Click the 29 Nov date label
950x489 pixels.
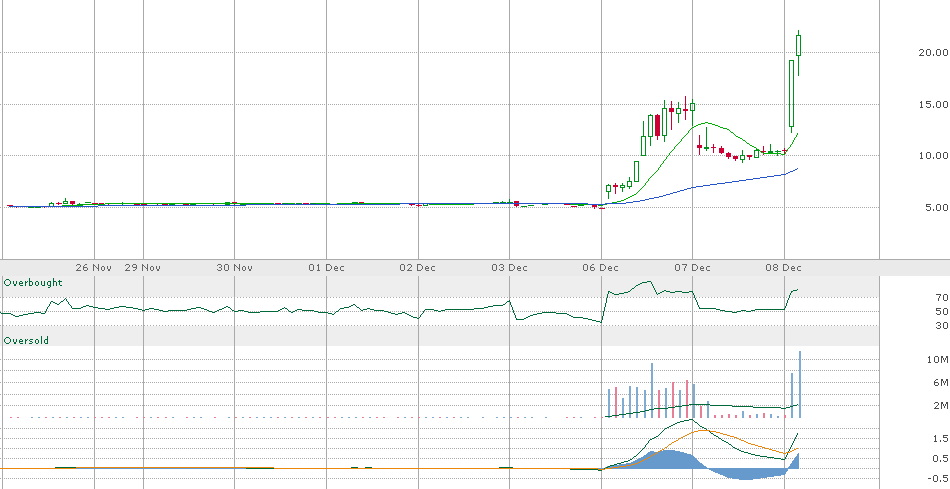pos(142,267)
